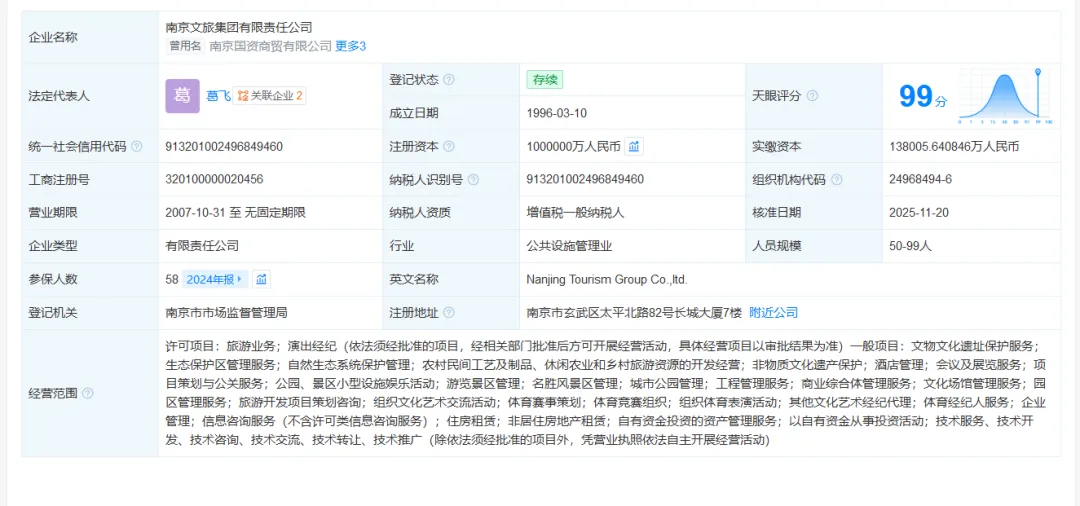Select company name 南京文旅集团有限责任公司
Viewport: 1080px width, 506px height.
(239, 28)
